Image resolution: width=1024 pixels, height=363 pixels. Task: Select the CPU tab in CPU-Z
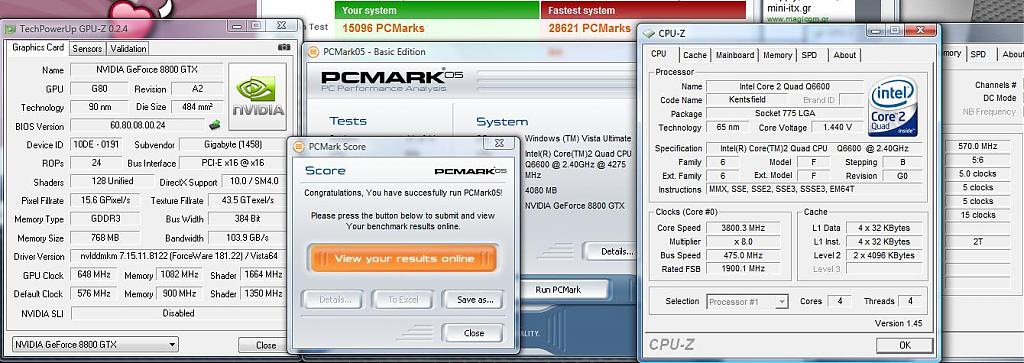tap(659, 54)
